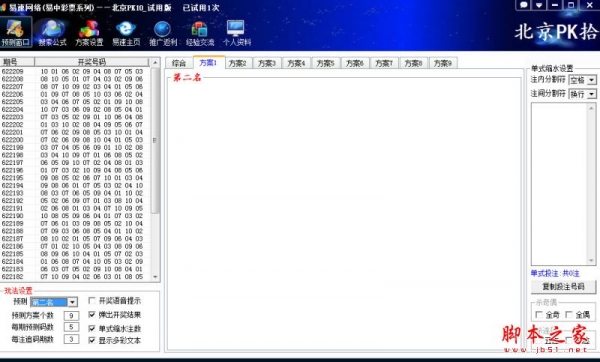Screen dimensions: 600x362
Task: Open the 推广返利 promotion rebate icon
Action: (x=163, y=33)
